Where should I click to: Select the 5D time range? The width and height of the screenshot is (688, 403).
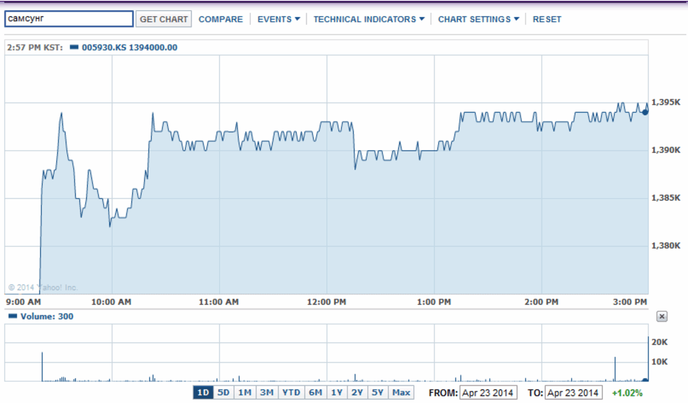coord(223,392)
